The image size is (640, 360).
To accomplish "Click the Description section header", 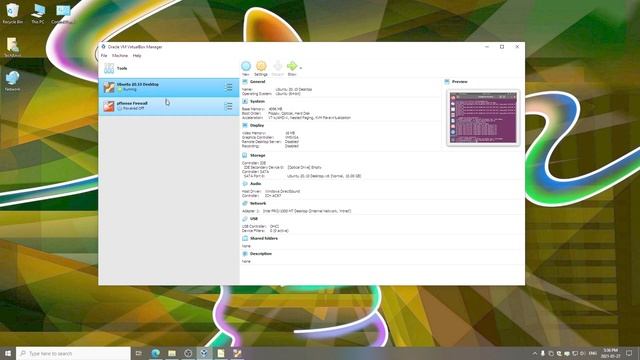I will point(261,254).
